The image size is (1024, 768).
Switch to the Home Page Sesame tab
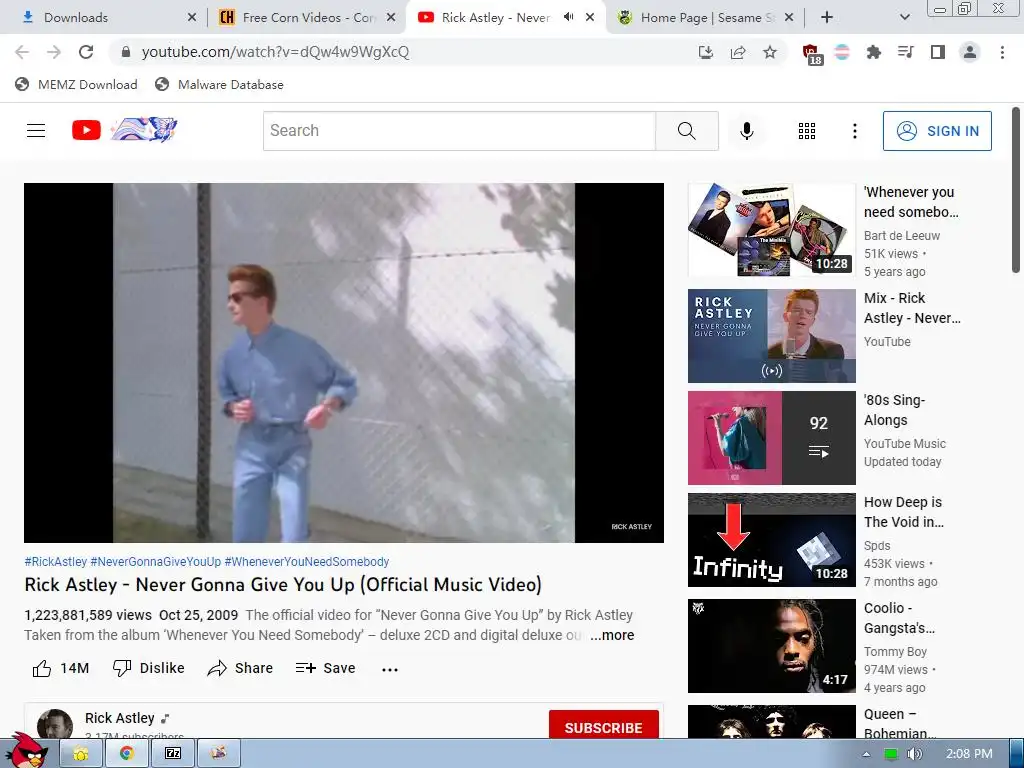click(x=705, y=18)
